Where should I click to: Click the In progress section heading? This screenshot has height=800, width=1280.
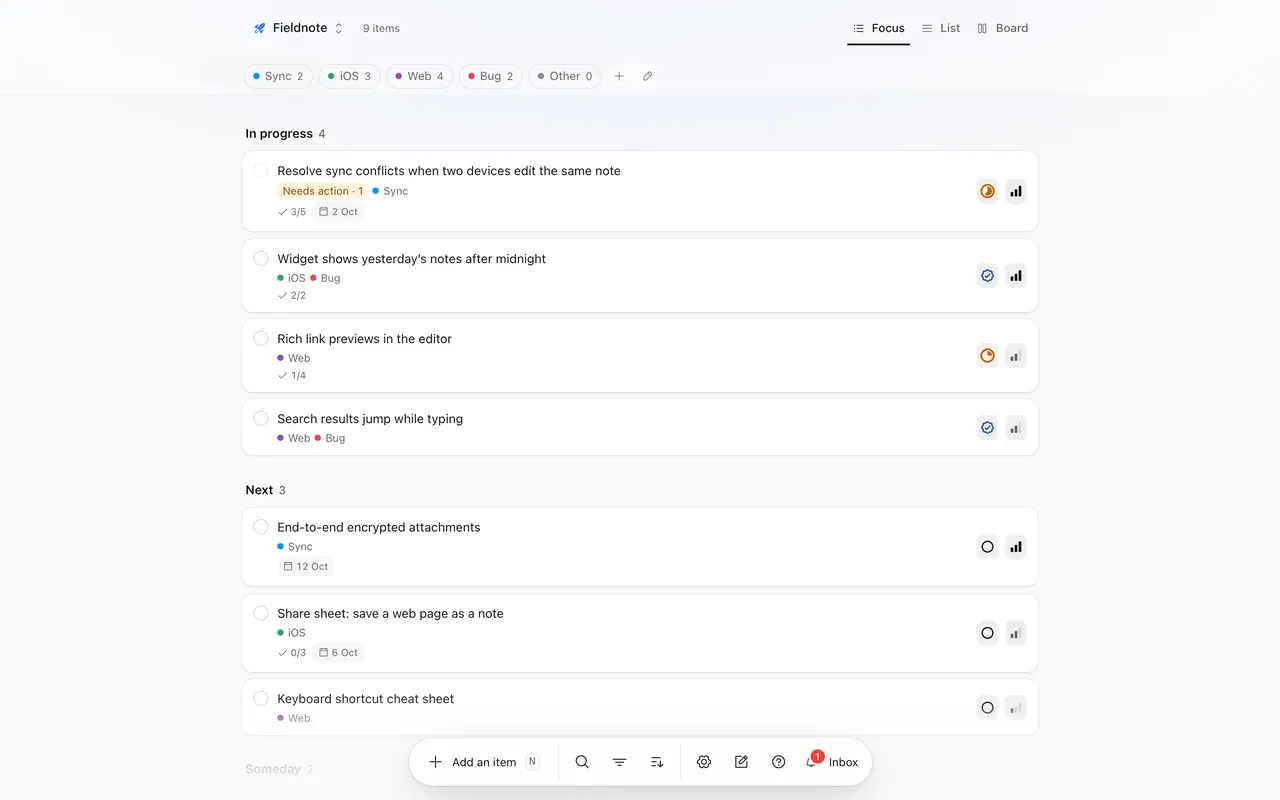pos(279,134)
